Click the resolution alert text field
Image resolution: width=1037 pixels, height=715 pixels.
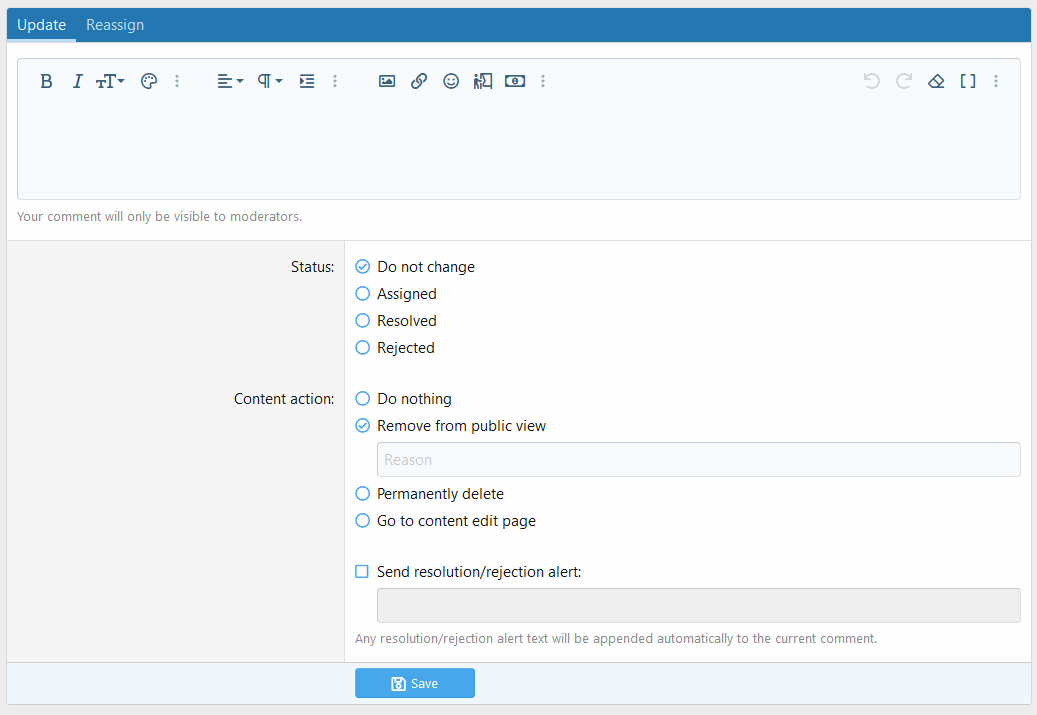698,605
